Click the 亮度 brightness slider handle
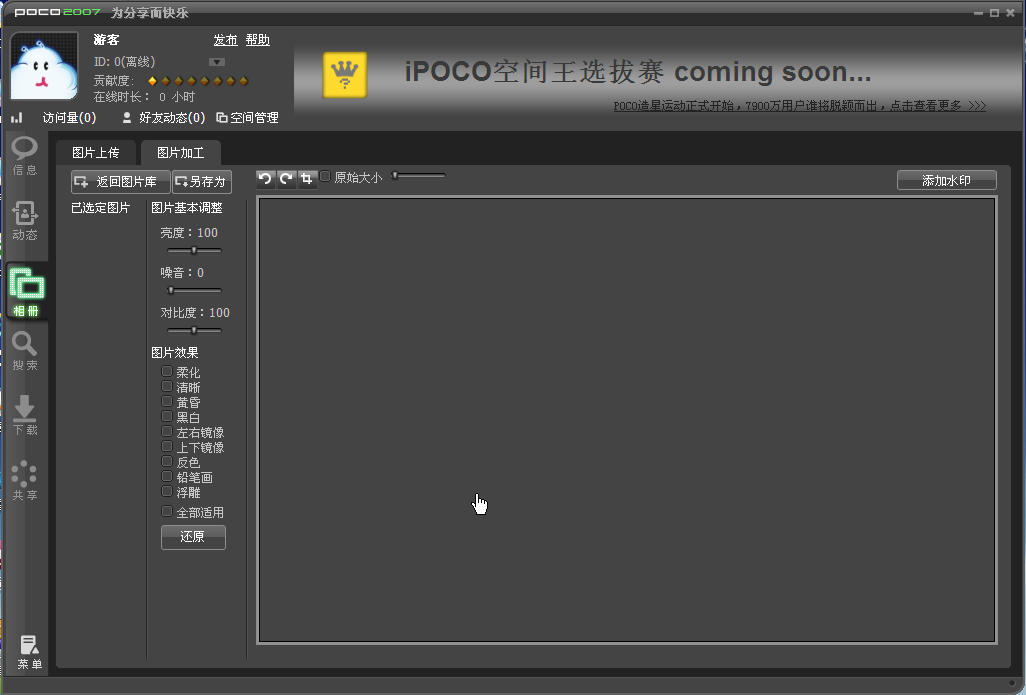 click(x=193, y=250)
